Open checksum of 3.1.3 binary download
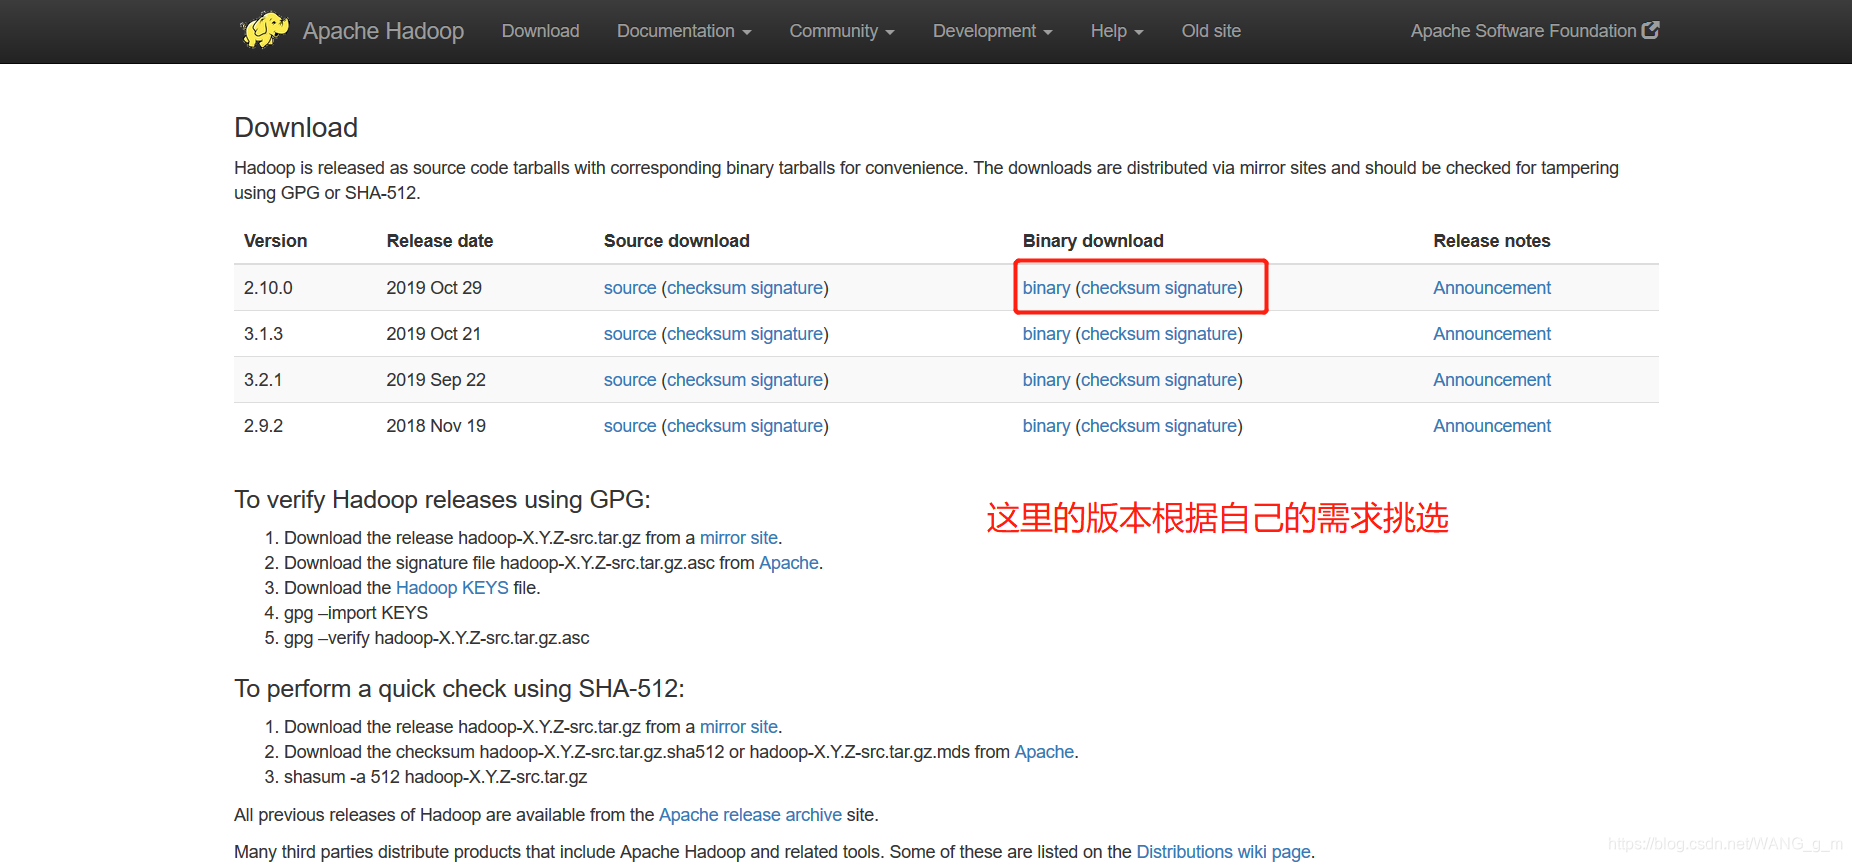1852x862 pixels. (1120, 334)
